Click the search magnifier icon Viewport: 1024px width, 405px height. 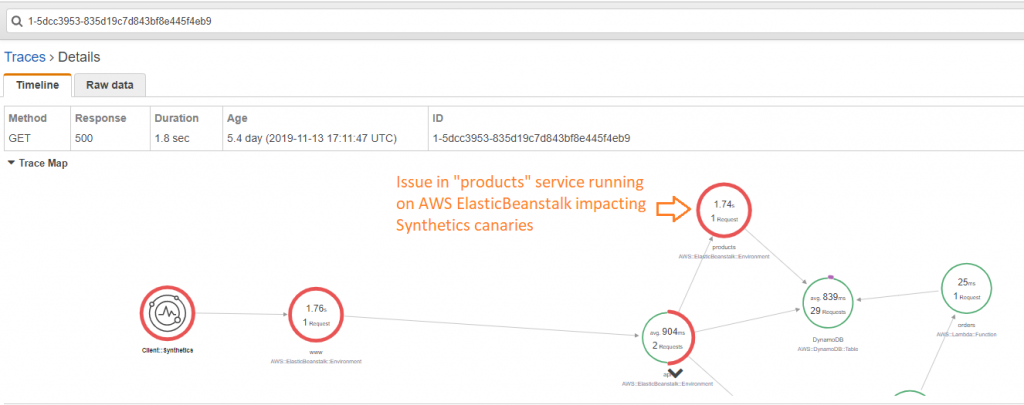[x=17, y=20]
